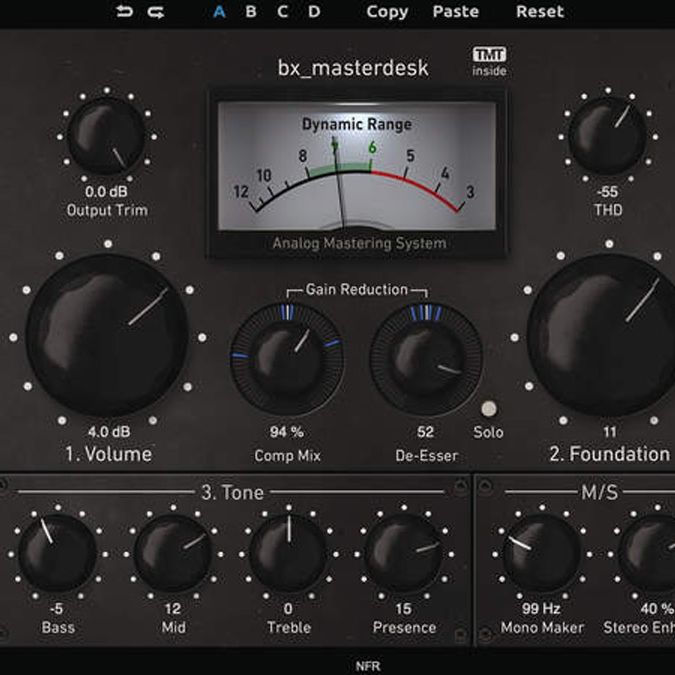Screen dimensions: 675x675
Task: Click the 15 Presence value
Action: click(403, 609)
